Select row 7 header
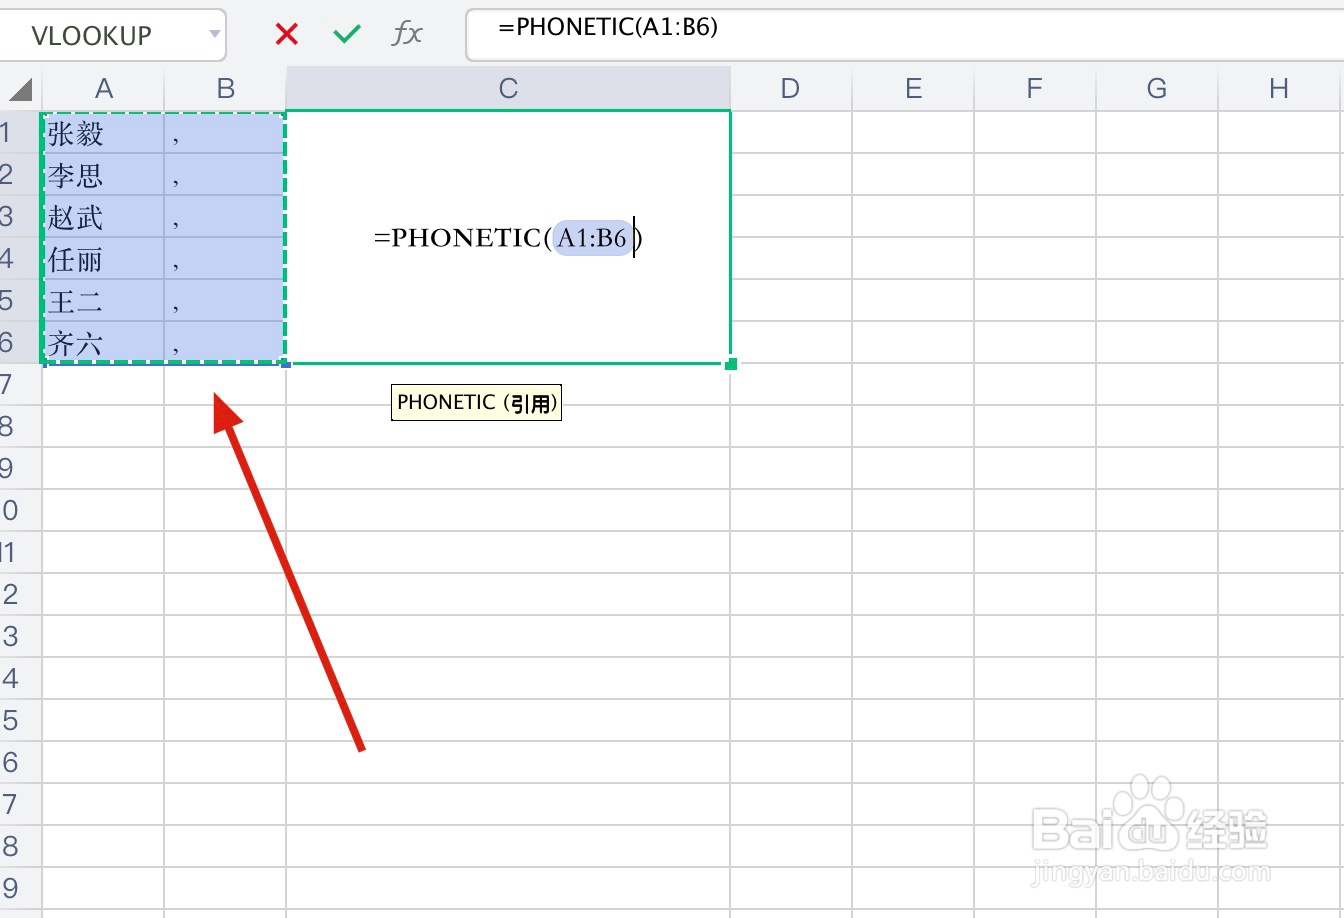Viewport: 1344px width, 918px height. pos(20,384)
